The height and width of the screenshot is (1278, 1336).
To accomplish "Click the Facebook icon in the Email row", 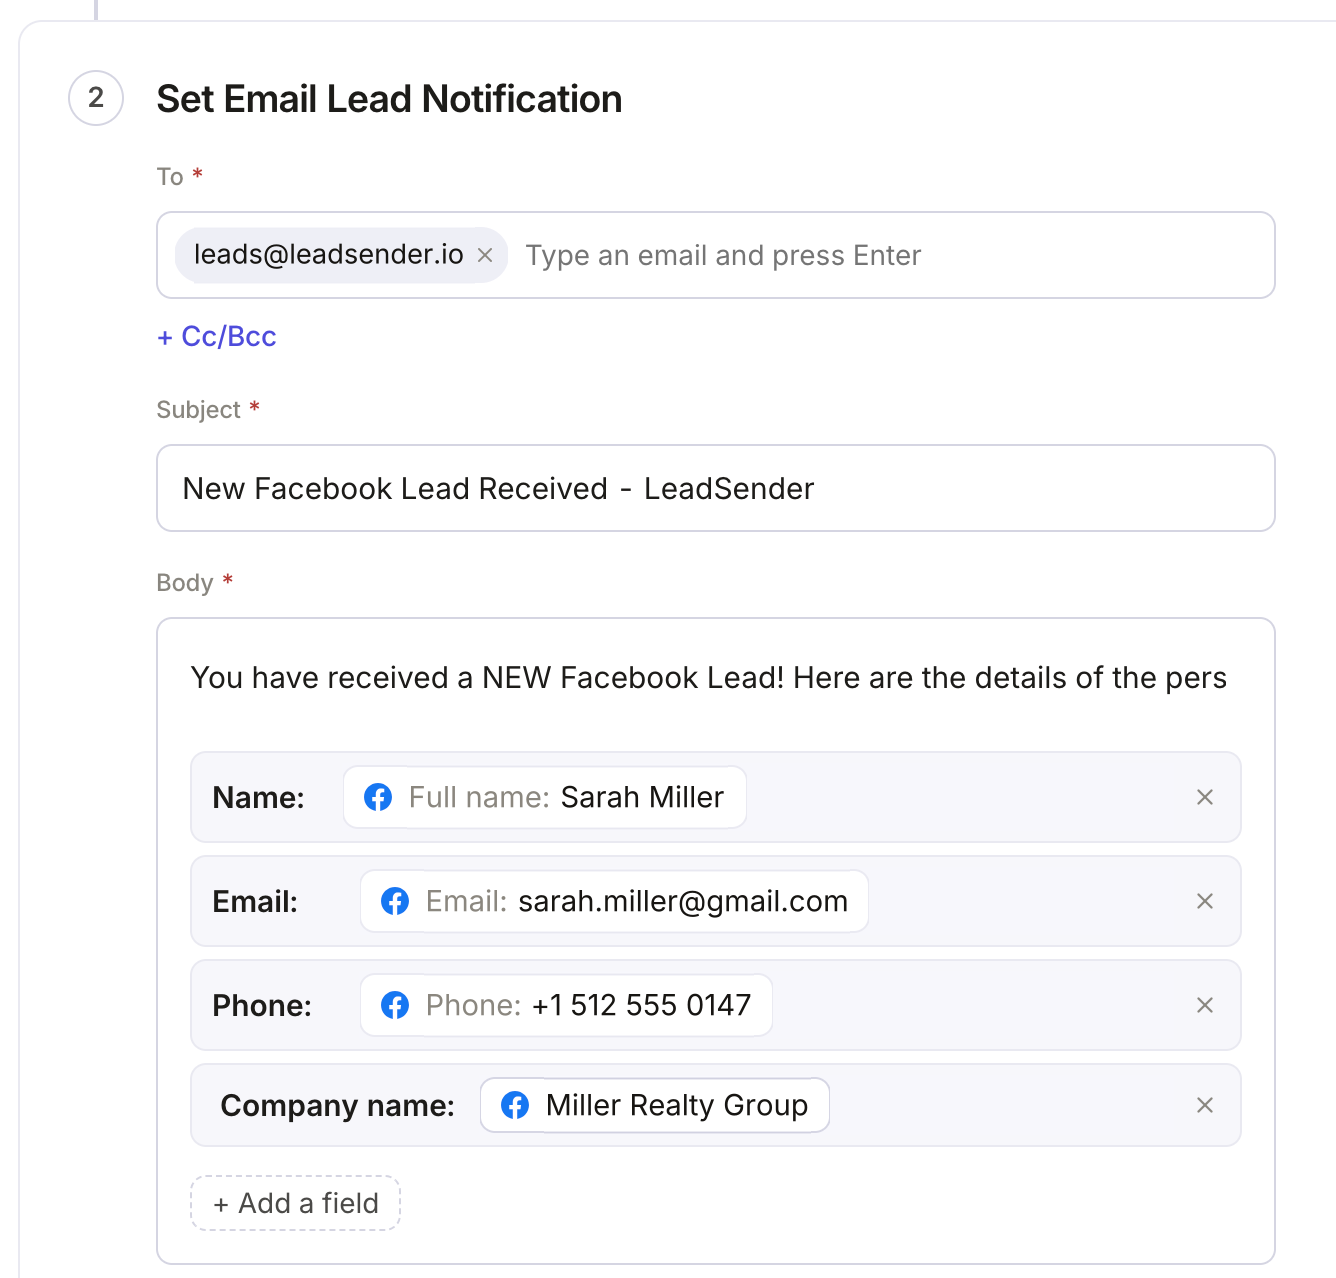I will pyautogui.click(x=395, y=901).
